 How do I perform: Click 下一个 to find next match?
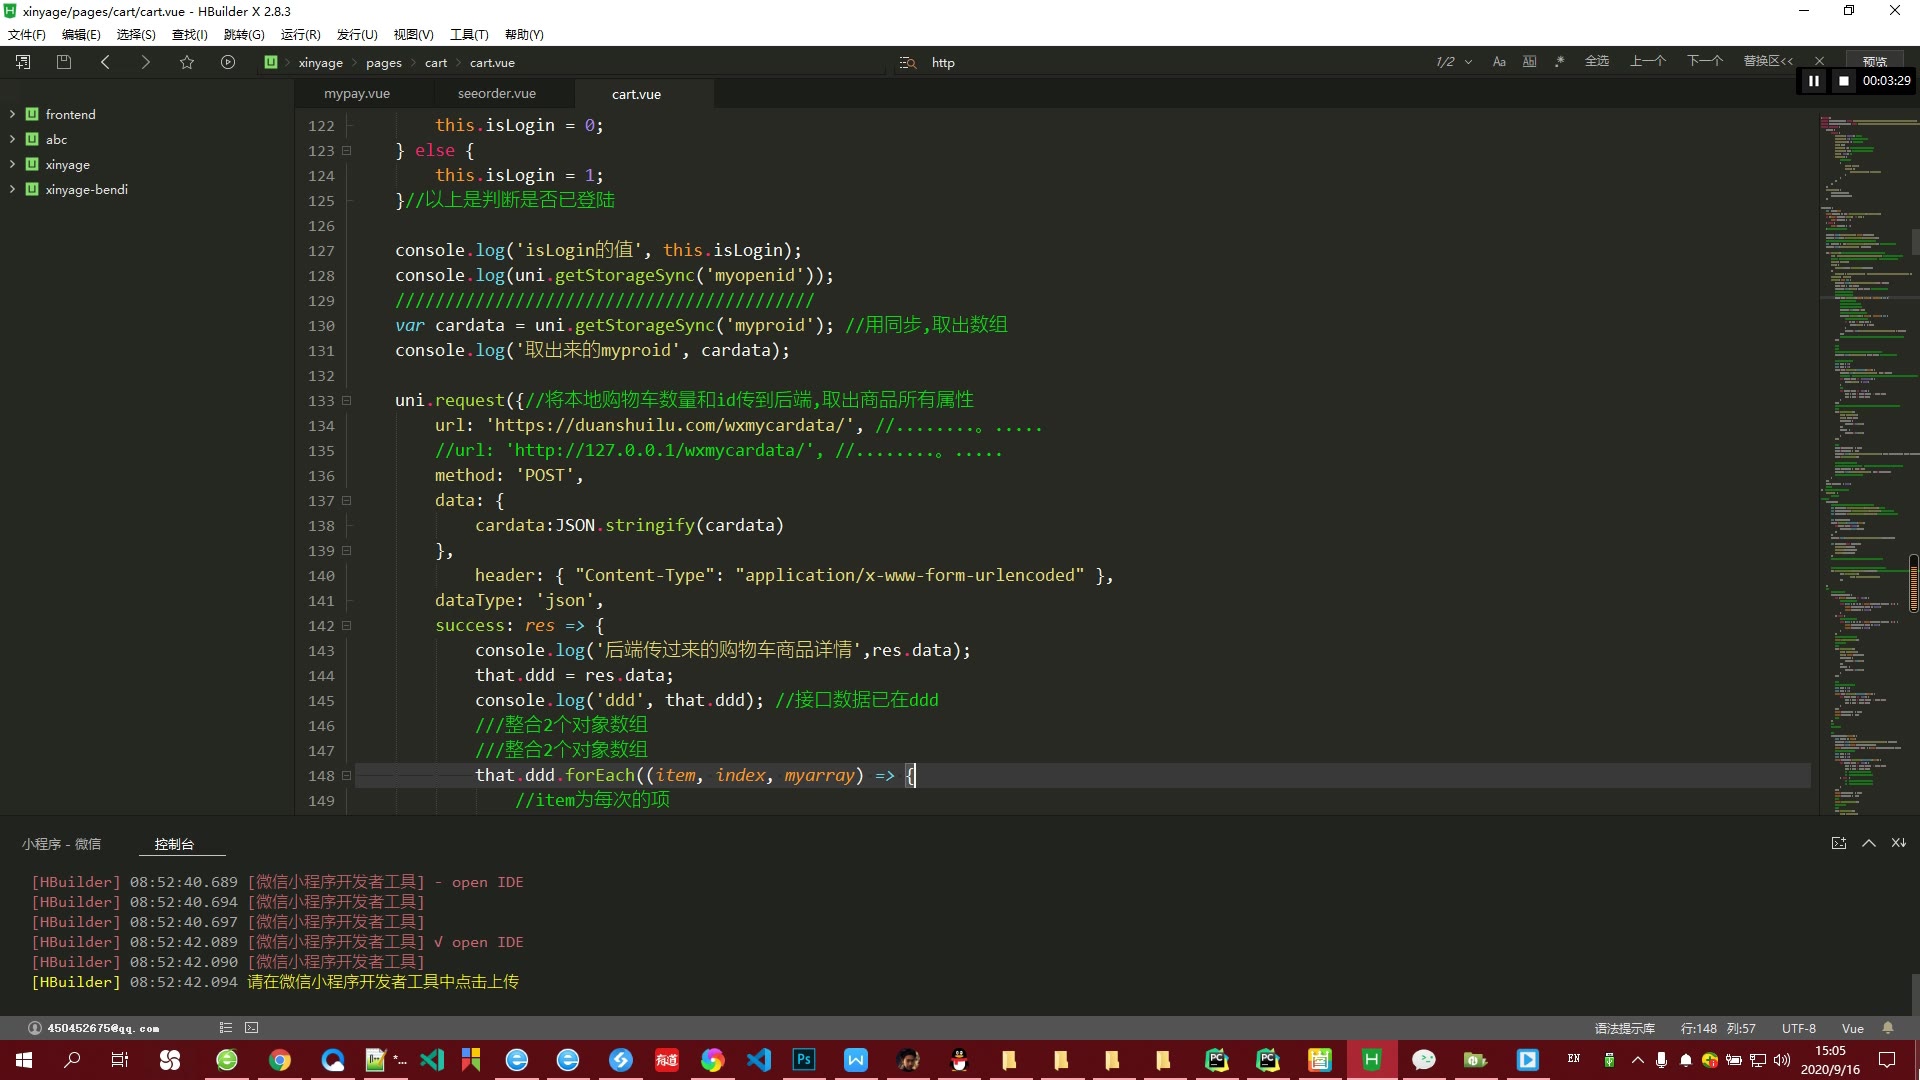click(1705, 62)
